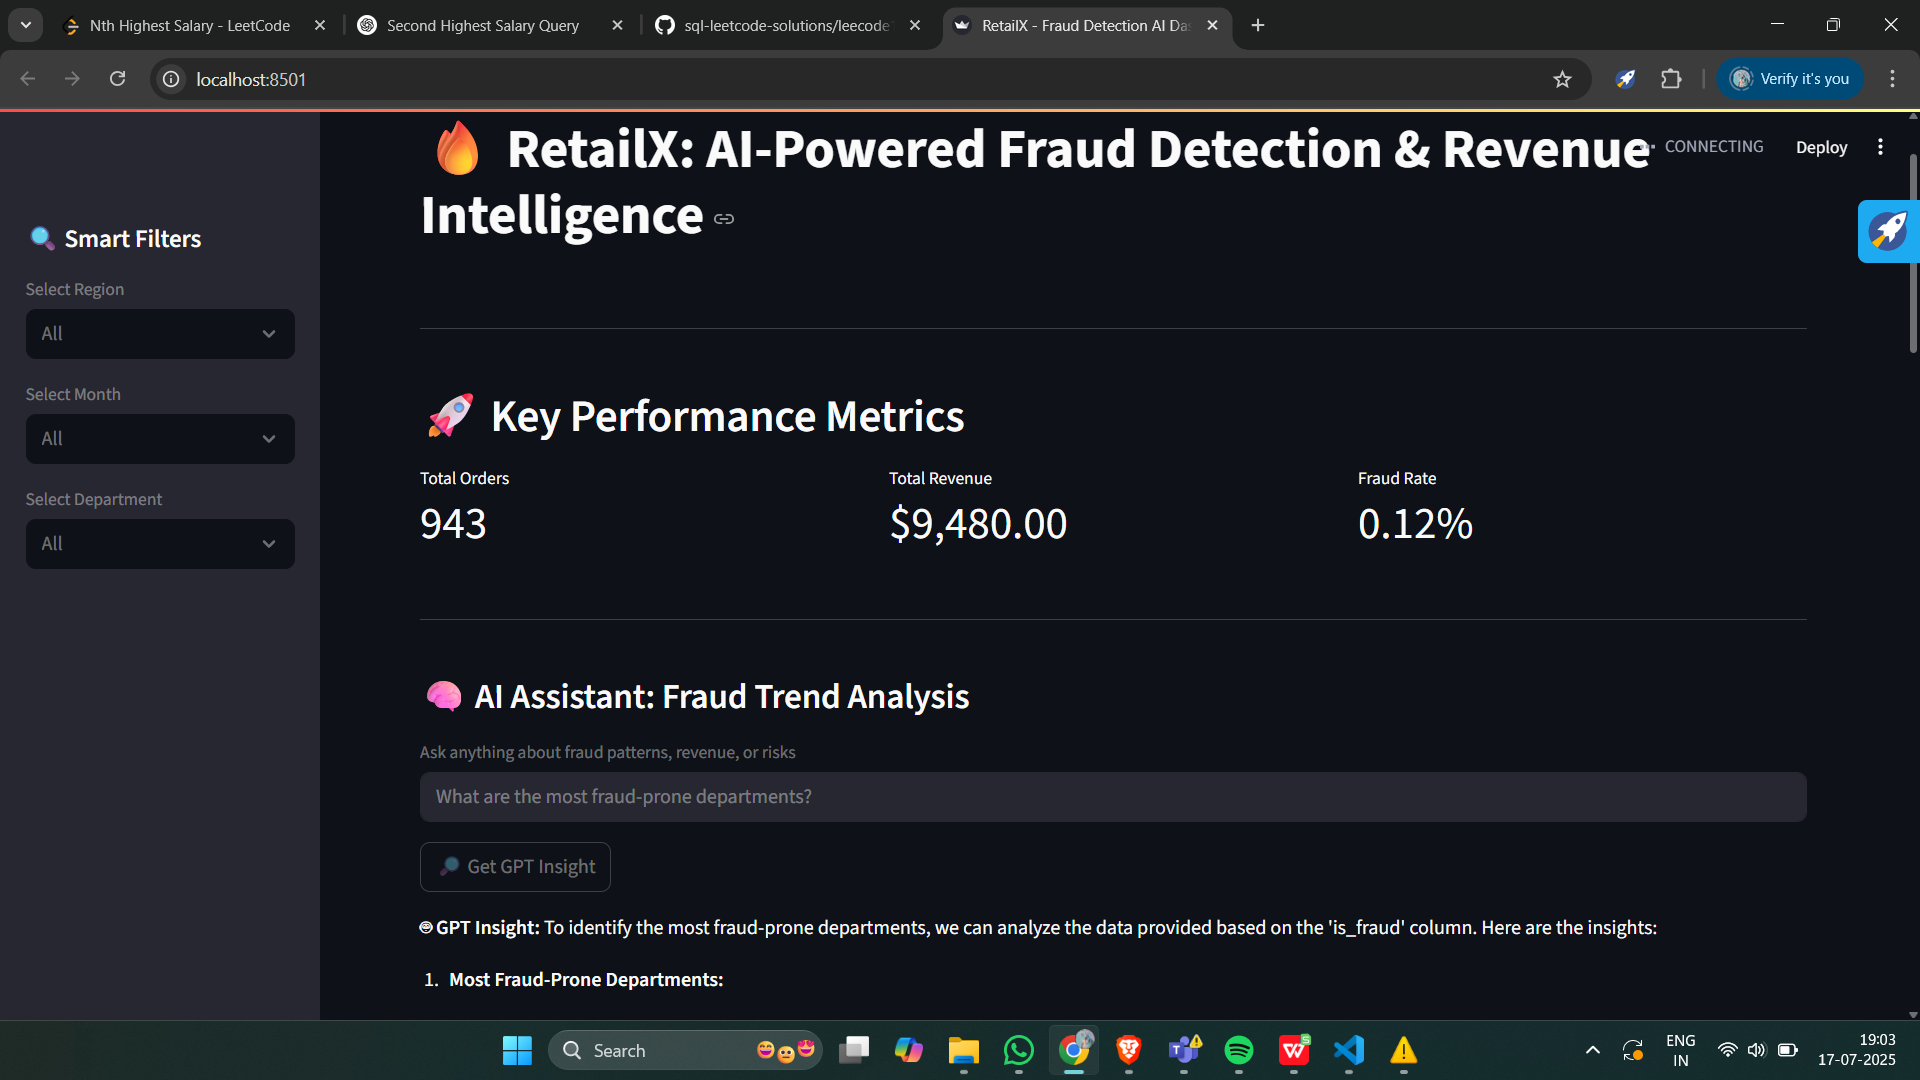Image resolution: width=1920 pixels, height=1080 pixels.
Task: View site information icon in address bar
Action: point(172,79)
